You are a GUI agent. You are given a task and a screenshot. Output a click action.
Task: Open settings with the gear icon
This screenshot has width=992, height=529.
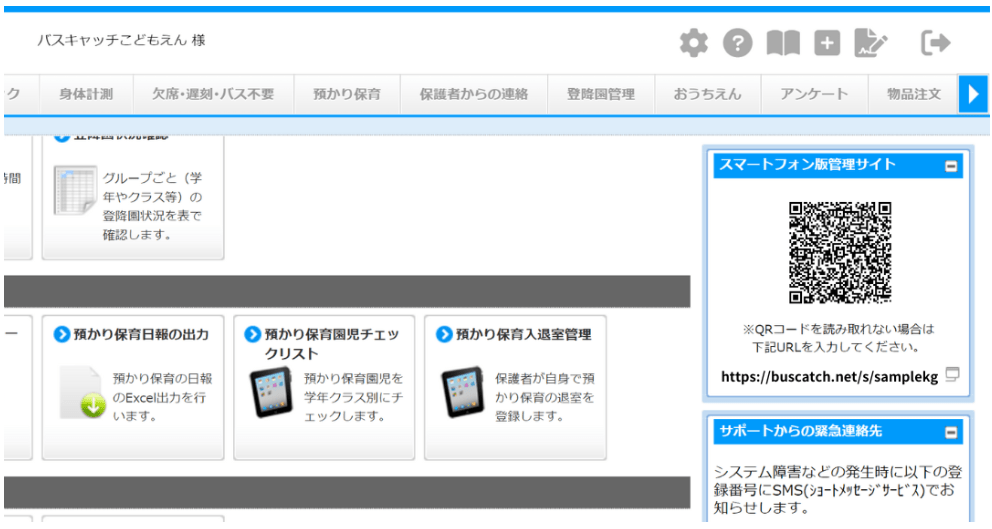(x=693, y=43)
